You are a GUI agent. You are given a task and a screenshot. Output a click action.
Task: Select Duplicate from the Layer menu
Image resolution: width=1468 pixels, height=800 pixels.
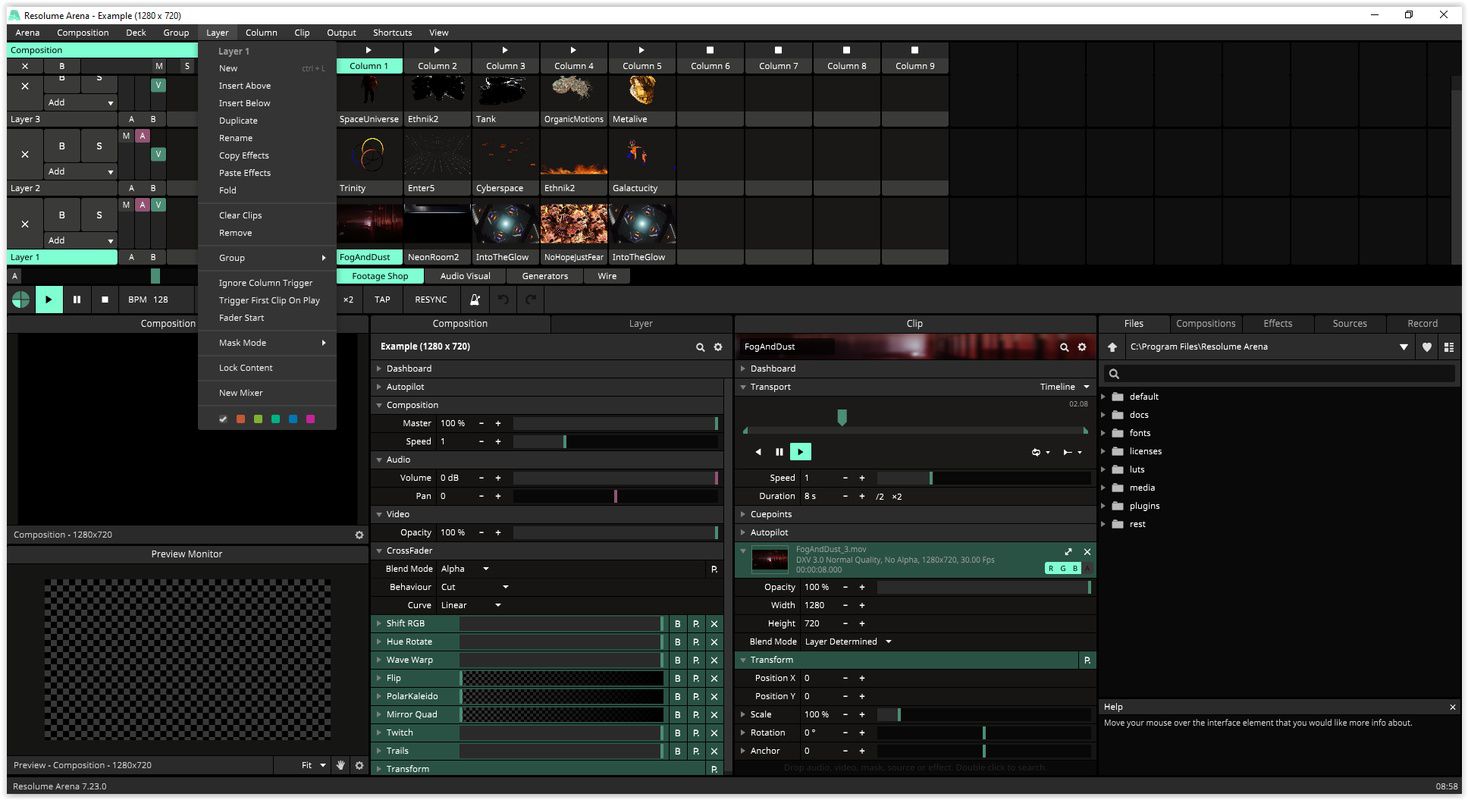pyautogui.click(x=238, y=121)
